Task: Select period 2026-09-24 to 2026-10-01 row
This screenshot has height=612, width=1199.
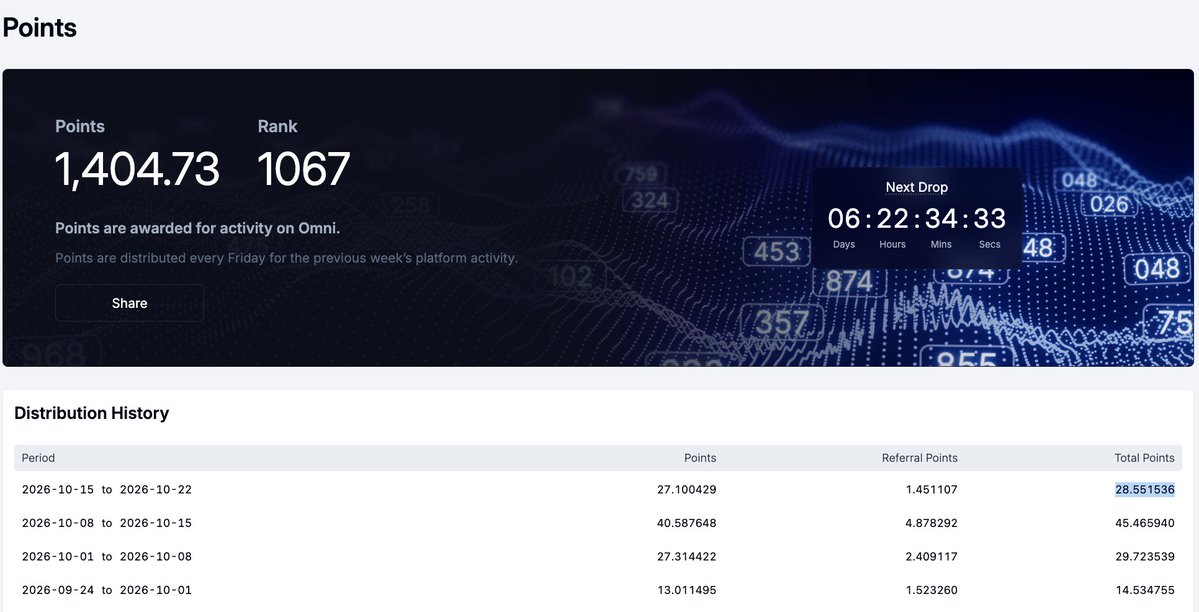Action: click(598, 591)
